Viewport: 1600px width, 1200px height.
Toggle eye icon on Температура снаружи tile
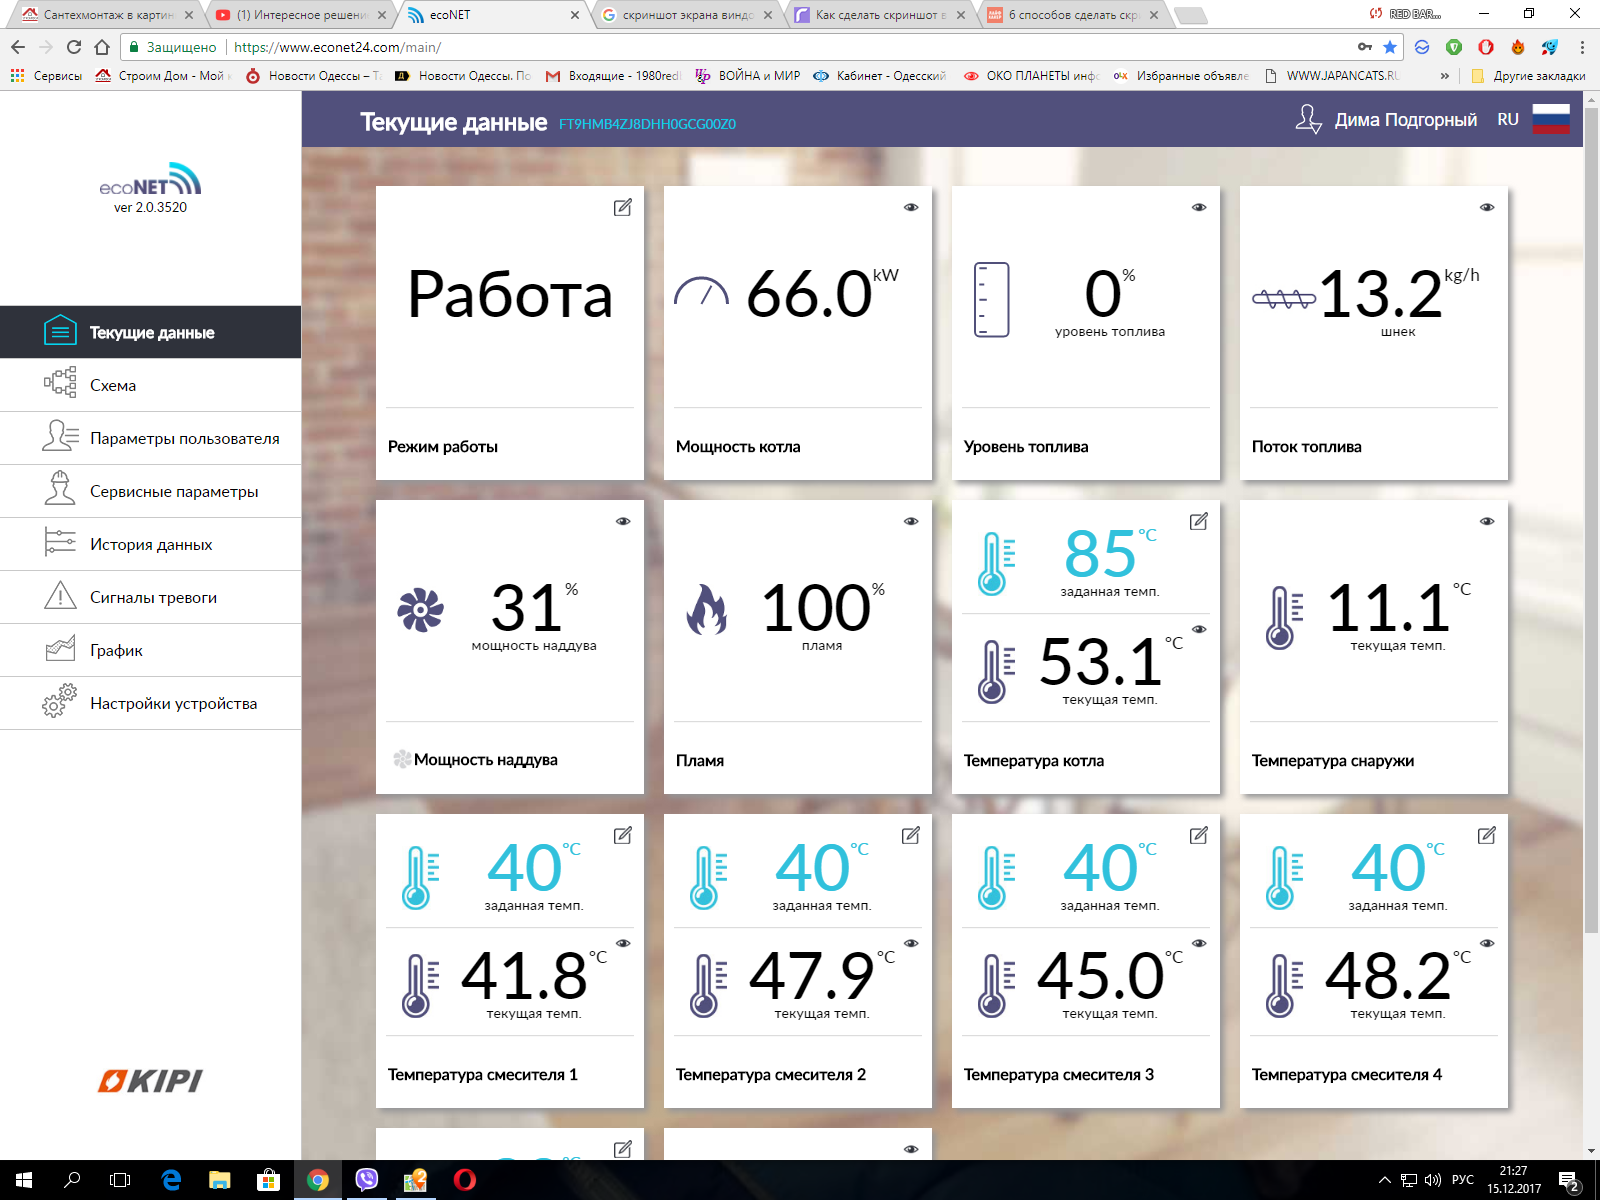pyautogui.click(x=1486, y=521)
